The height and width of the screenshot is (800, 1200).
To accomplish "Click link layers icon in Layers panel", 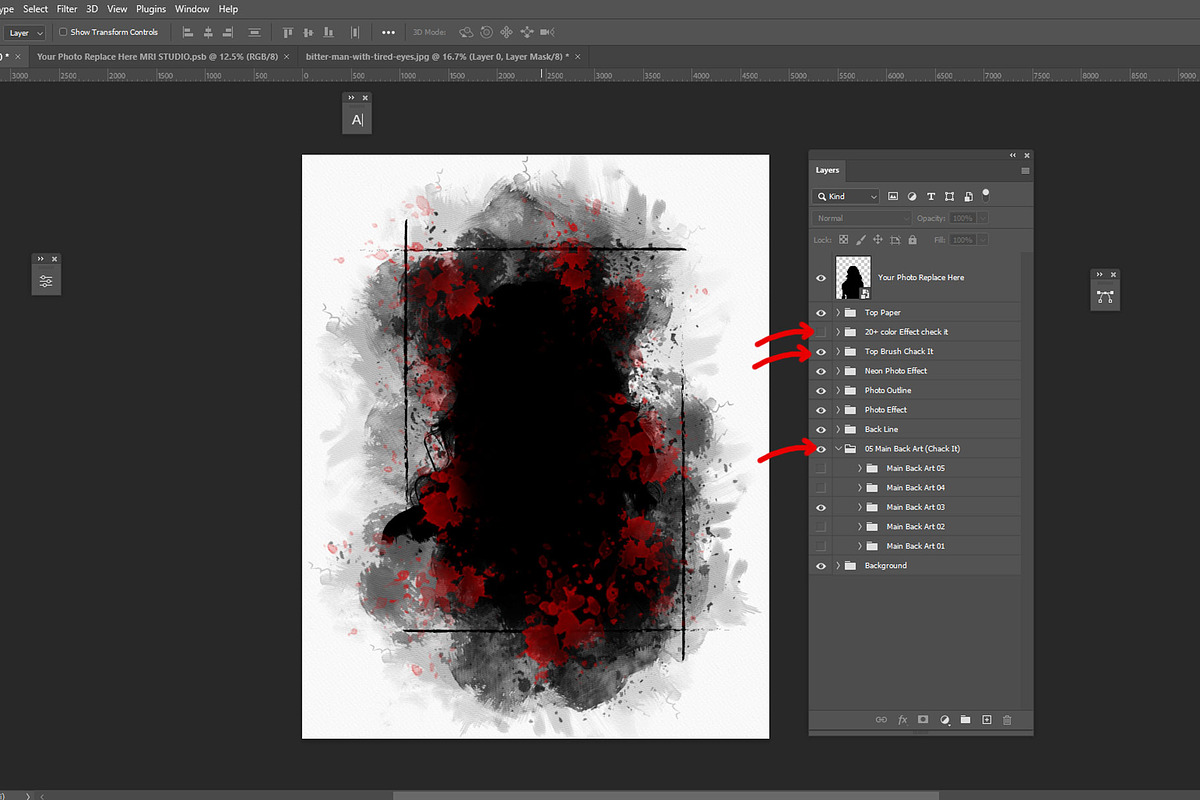I will (x=881, y=720).
